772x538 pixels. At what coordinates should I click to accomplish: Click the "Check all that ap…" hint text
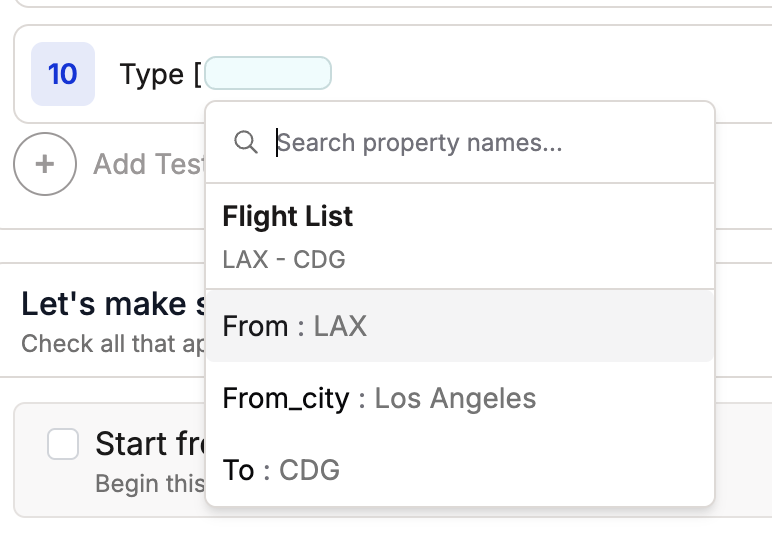(112, 344)
